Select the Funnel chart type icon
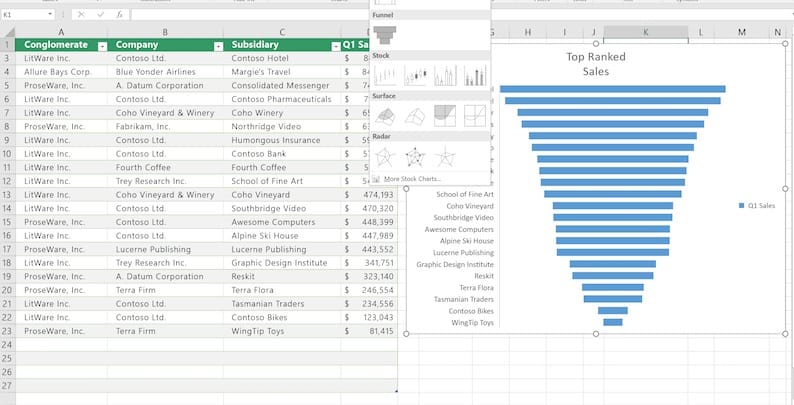This screenshot has width=794, height=405. tap(385, 35)
